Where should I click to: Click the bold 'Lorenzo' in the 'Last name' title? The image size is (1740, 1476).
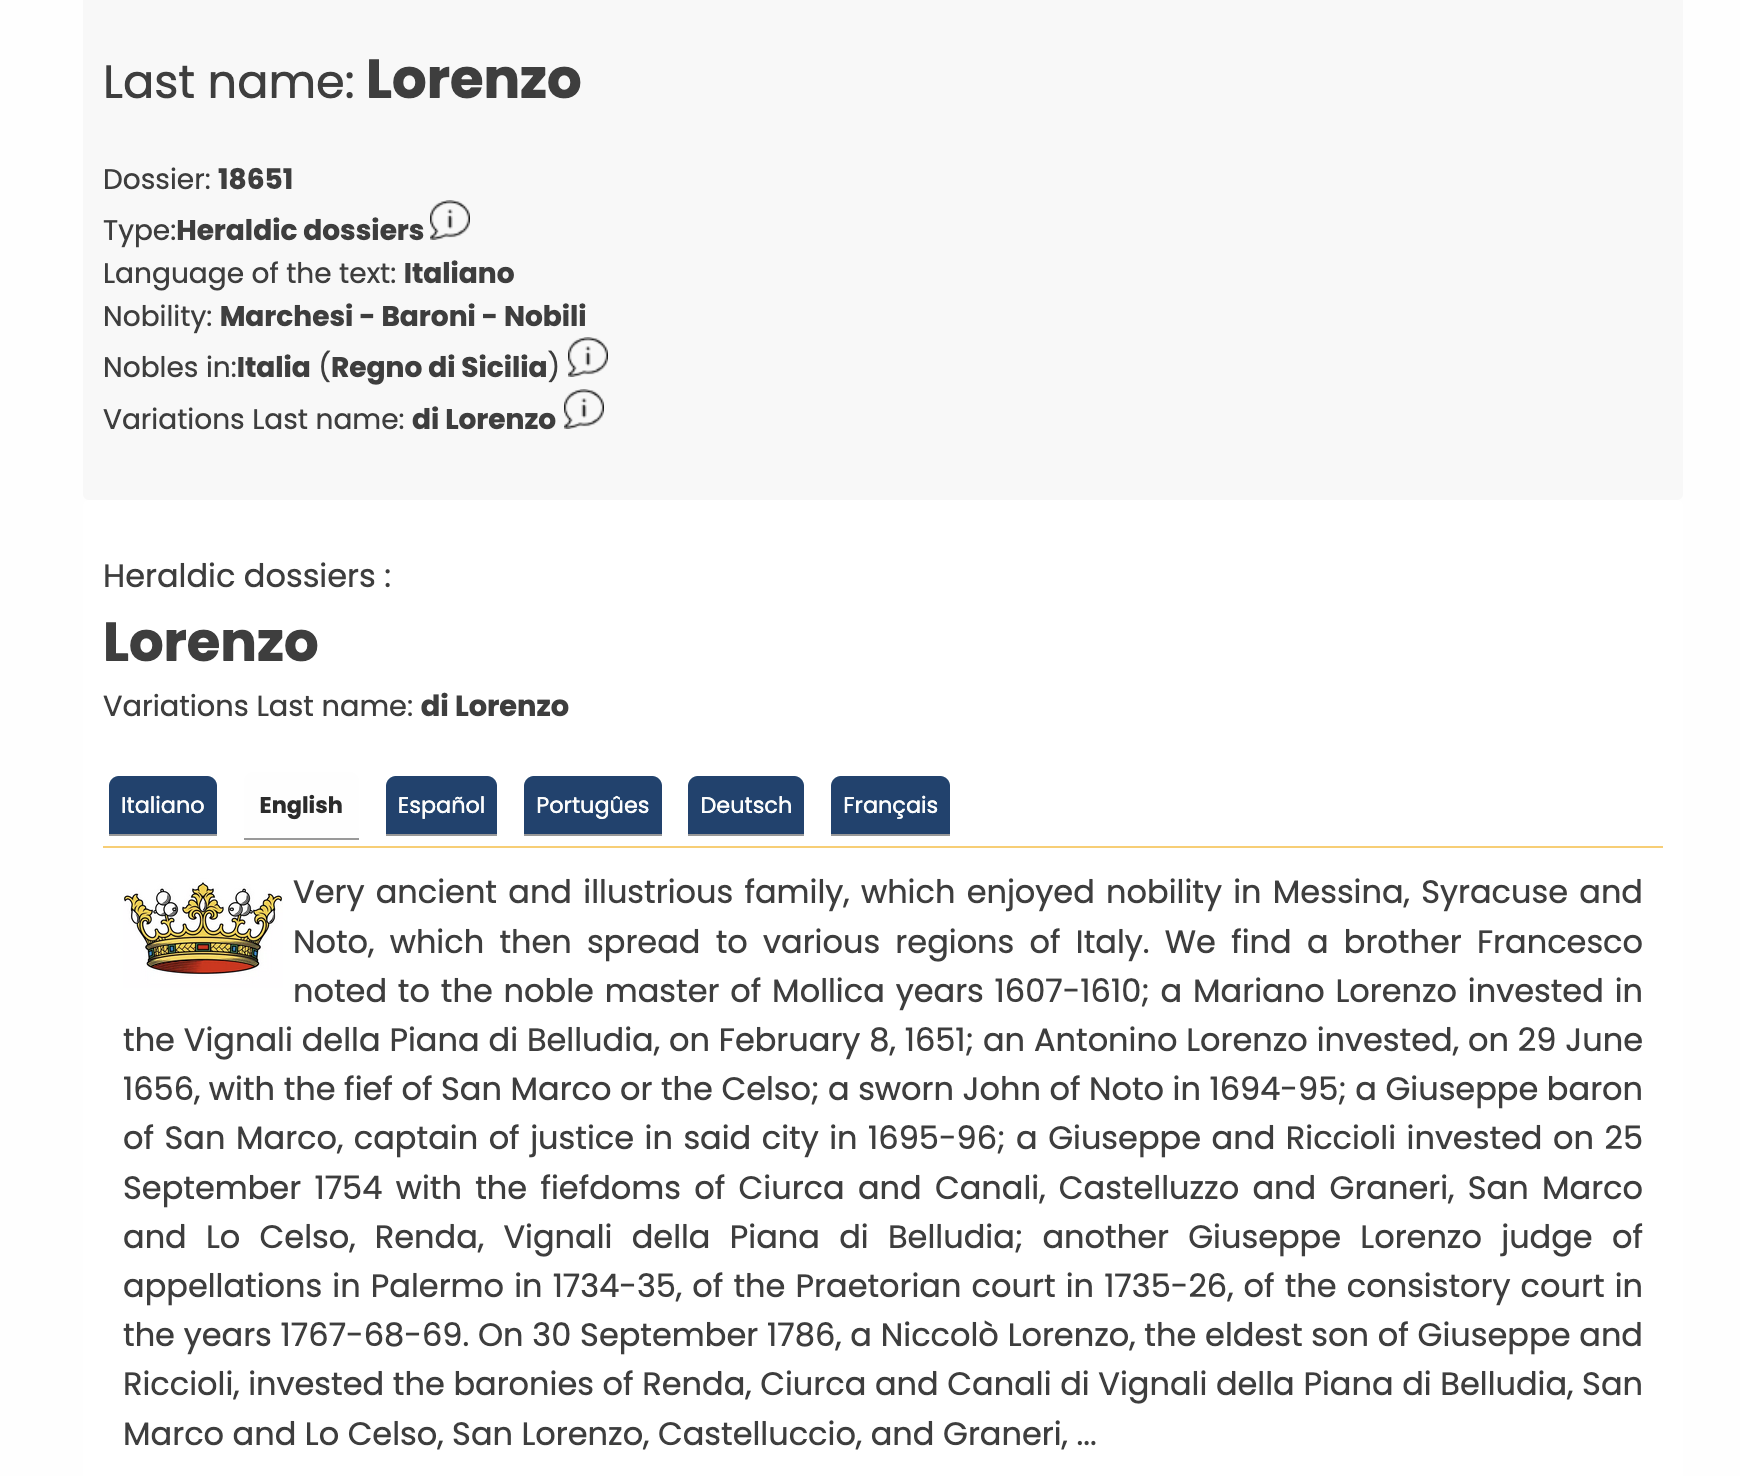click(473, 80)
